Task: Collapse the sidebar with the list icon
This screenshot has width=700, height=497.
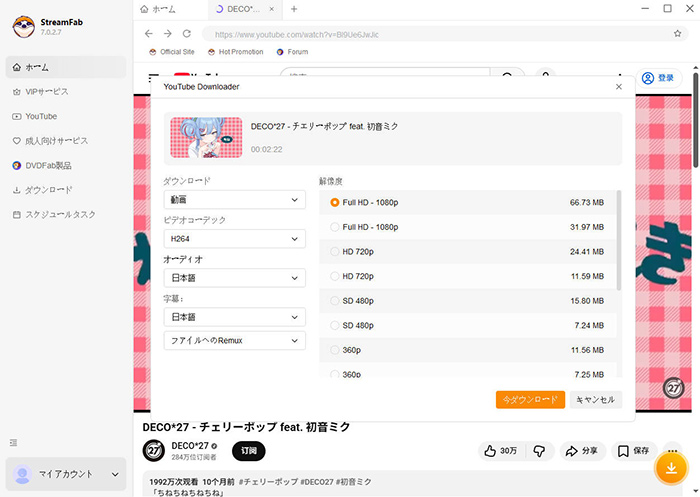Action: point(13,443)
